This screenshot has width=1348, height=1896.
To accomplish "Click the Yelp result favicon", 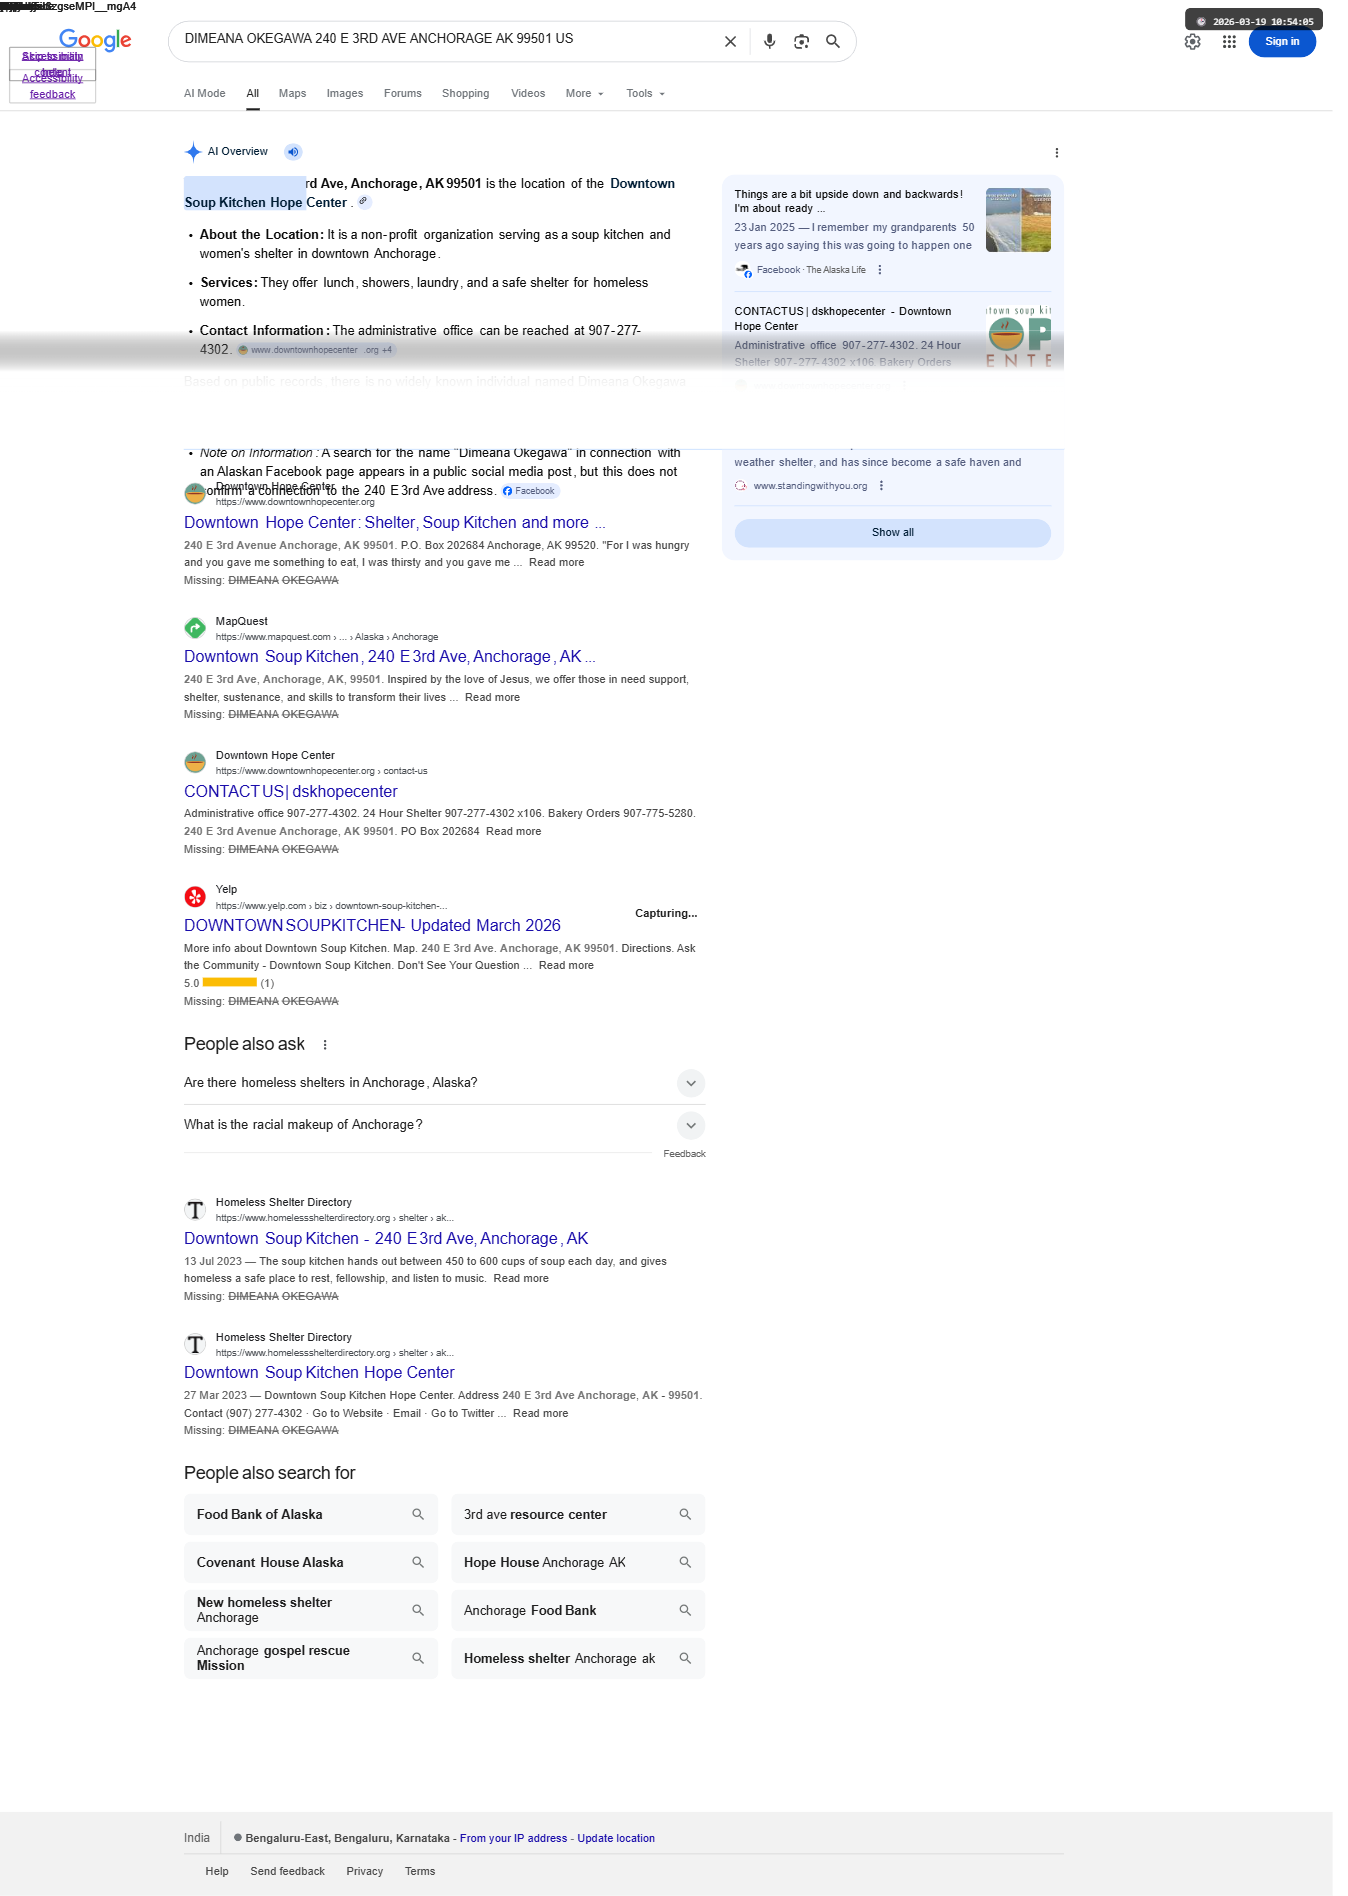I will (195, 897).
